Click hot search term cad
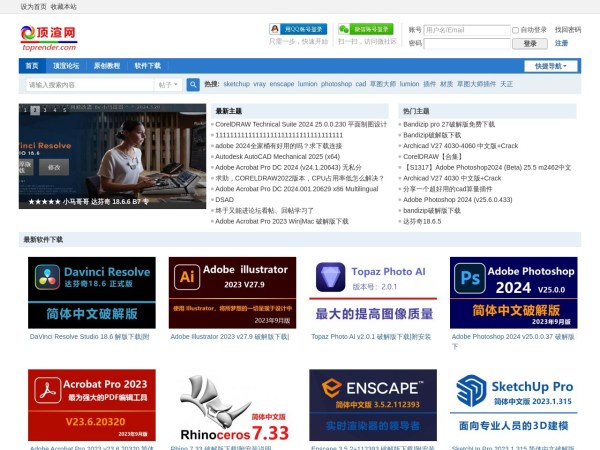This screenshot has width=600, height=450. (361, 84)
